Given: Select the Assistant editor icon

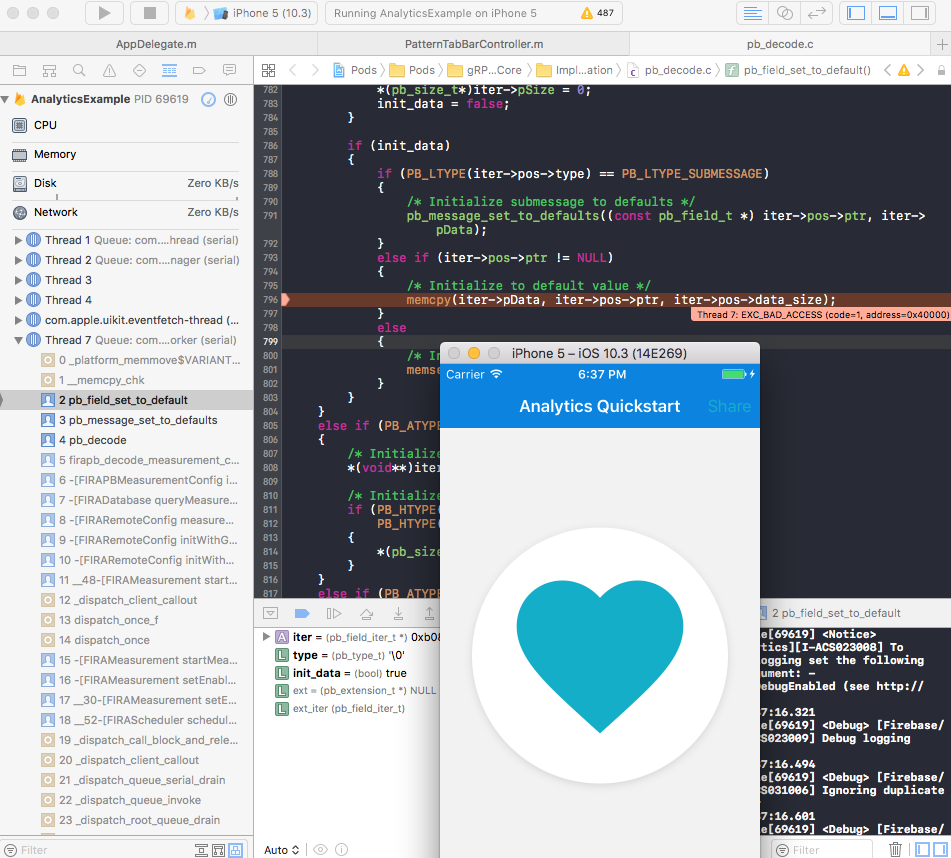Looking at the screenshot, I should pyautogui.click(x=785, y=13).
